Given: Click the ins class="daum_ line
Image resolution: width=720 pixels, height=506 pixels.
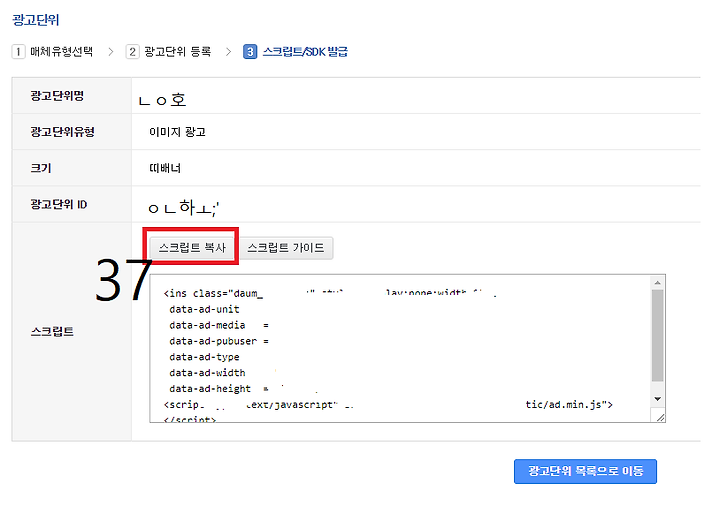Looking at the screenshot, I should (214, 293).
